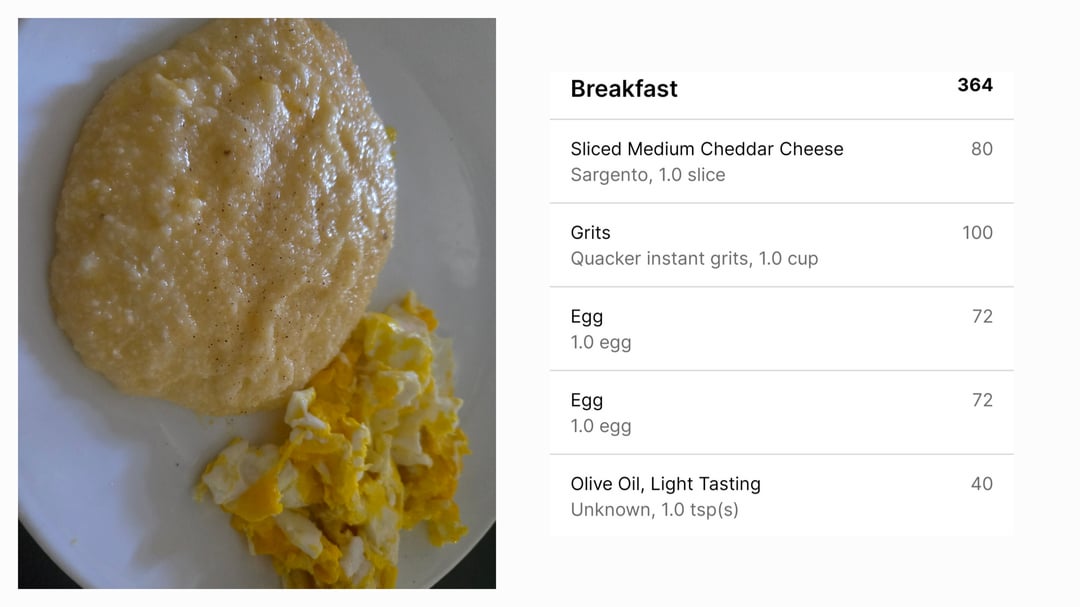Select the 40 calorie value for olive oil
The image size is (1080, 607).
click(x=982, y=484)
